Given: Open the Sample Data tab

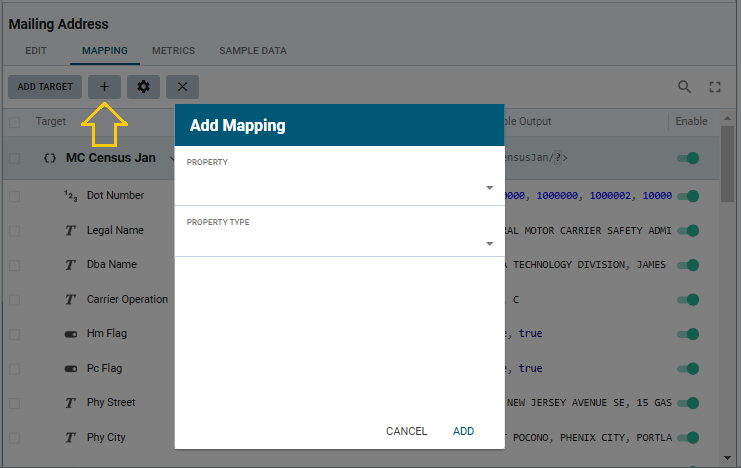Looking at the screenshot, I should [x=253, y=50].
